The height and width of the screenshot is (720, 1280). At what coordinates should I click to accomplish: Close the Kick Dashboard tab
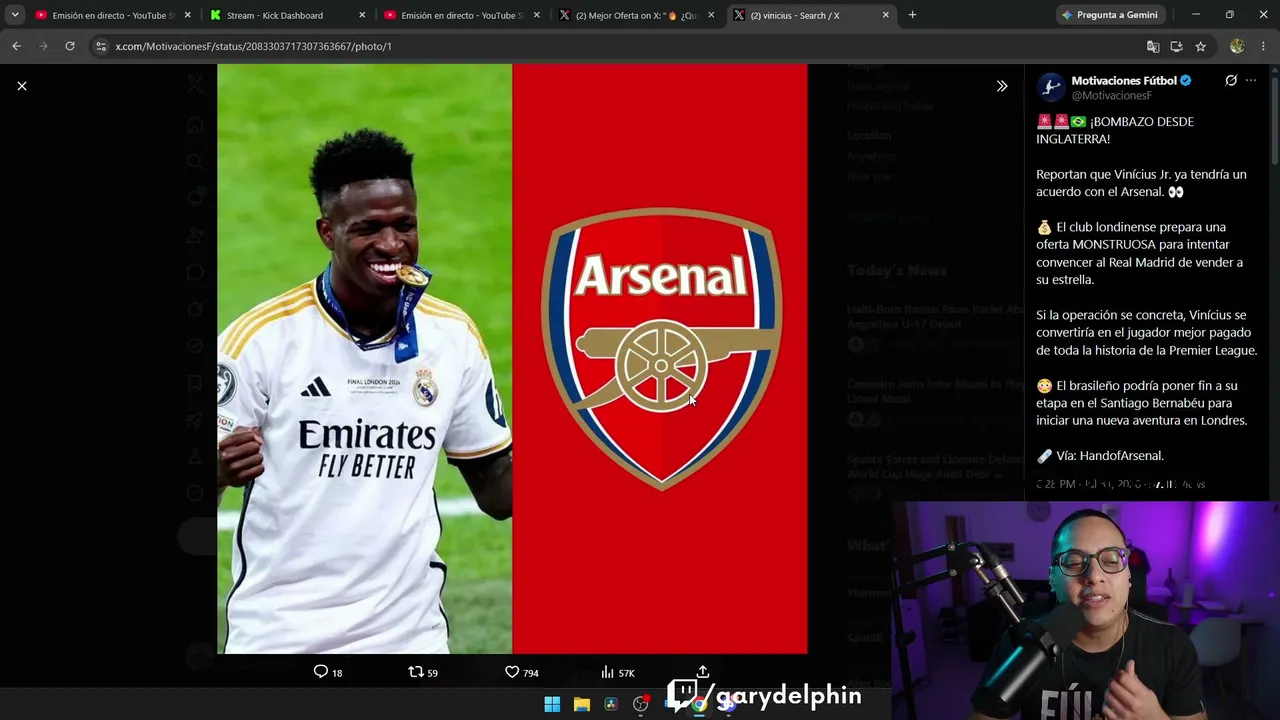(361, 15)
